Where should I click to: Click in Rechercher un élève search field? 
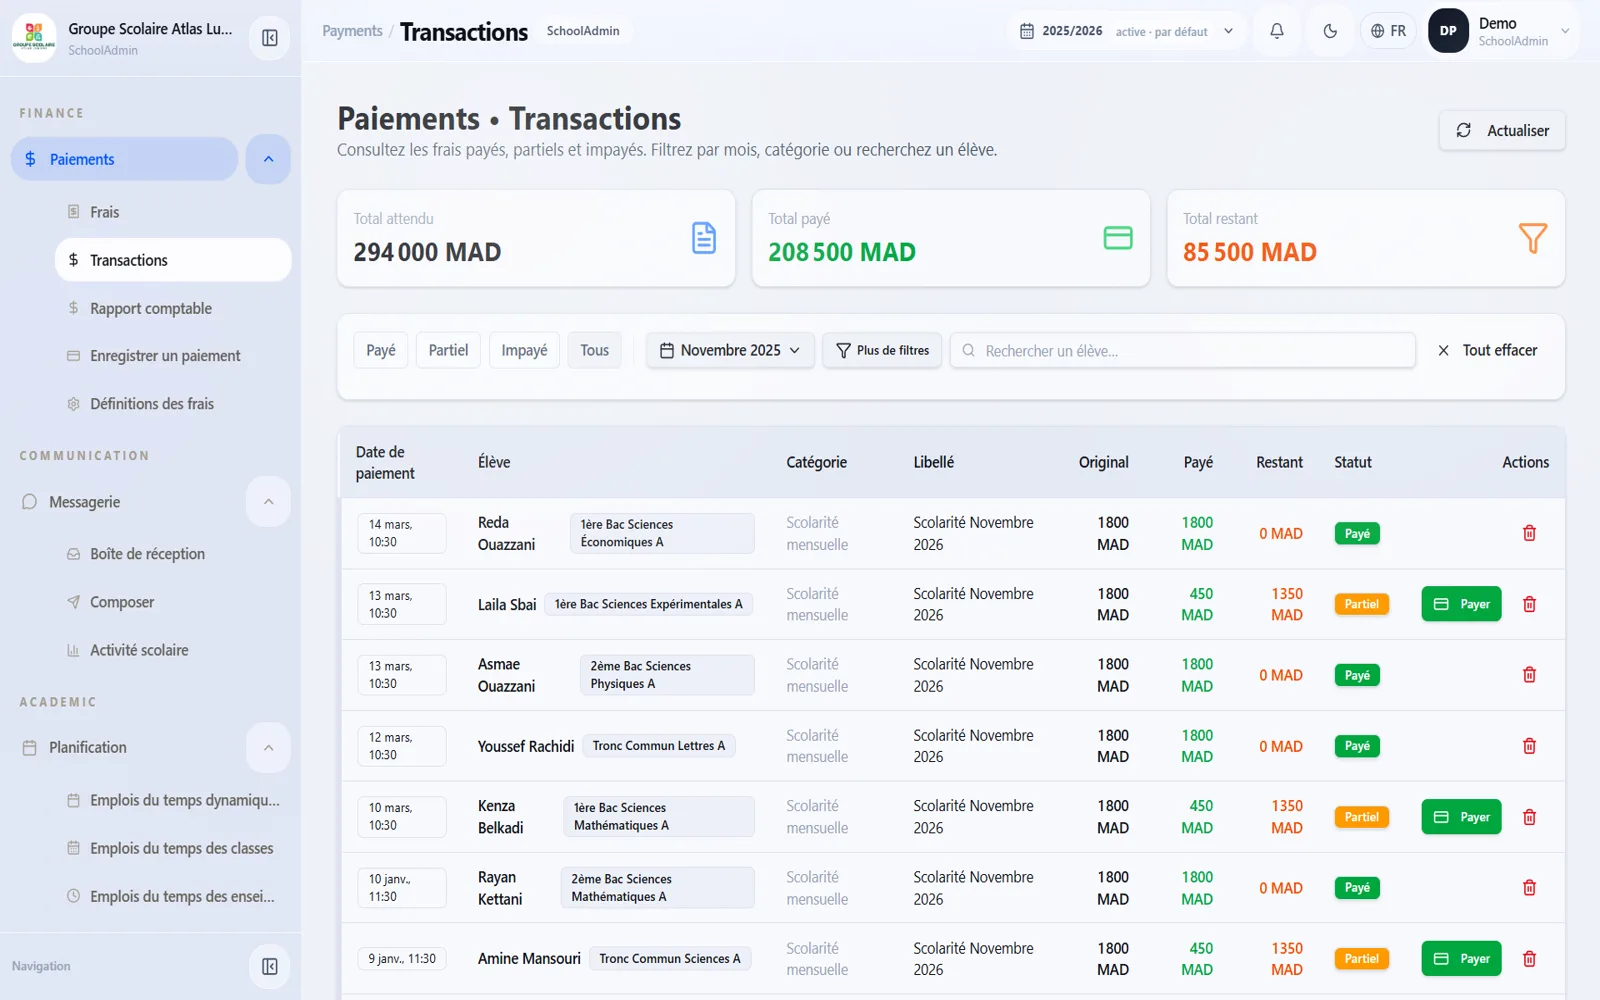[1182, 350]
